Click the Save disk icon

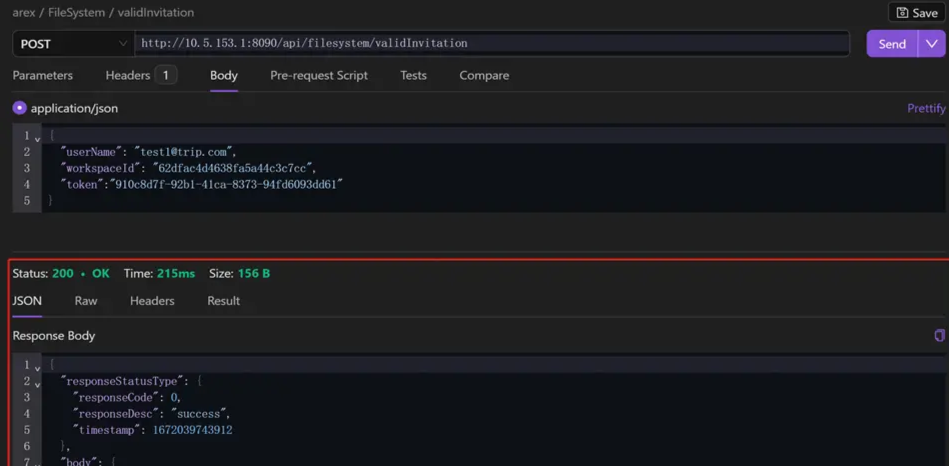[x=902, y=13]
